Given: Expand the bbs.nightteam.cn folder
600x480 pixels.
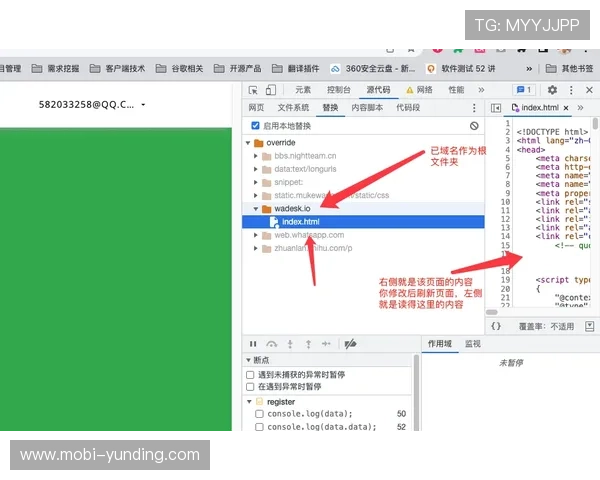Looking at the screenshot, I should click(x=256, y=156).
